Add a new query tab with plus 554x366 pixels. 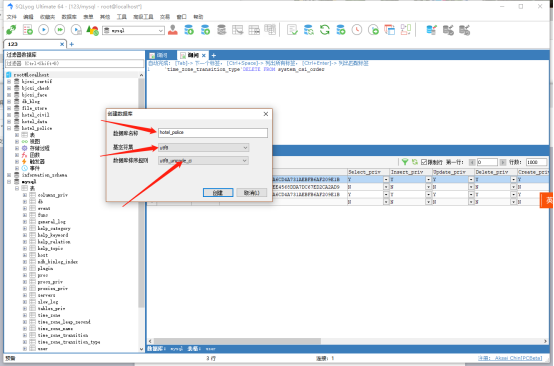(x=214, y=55)
